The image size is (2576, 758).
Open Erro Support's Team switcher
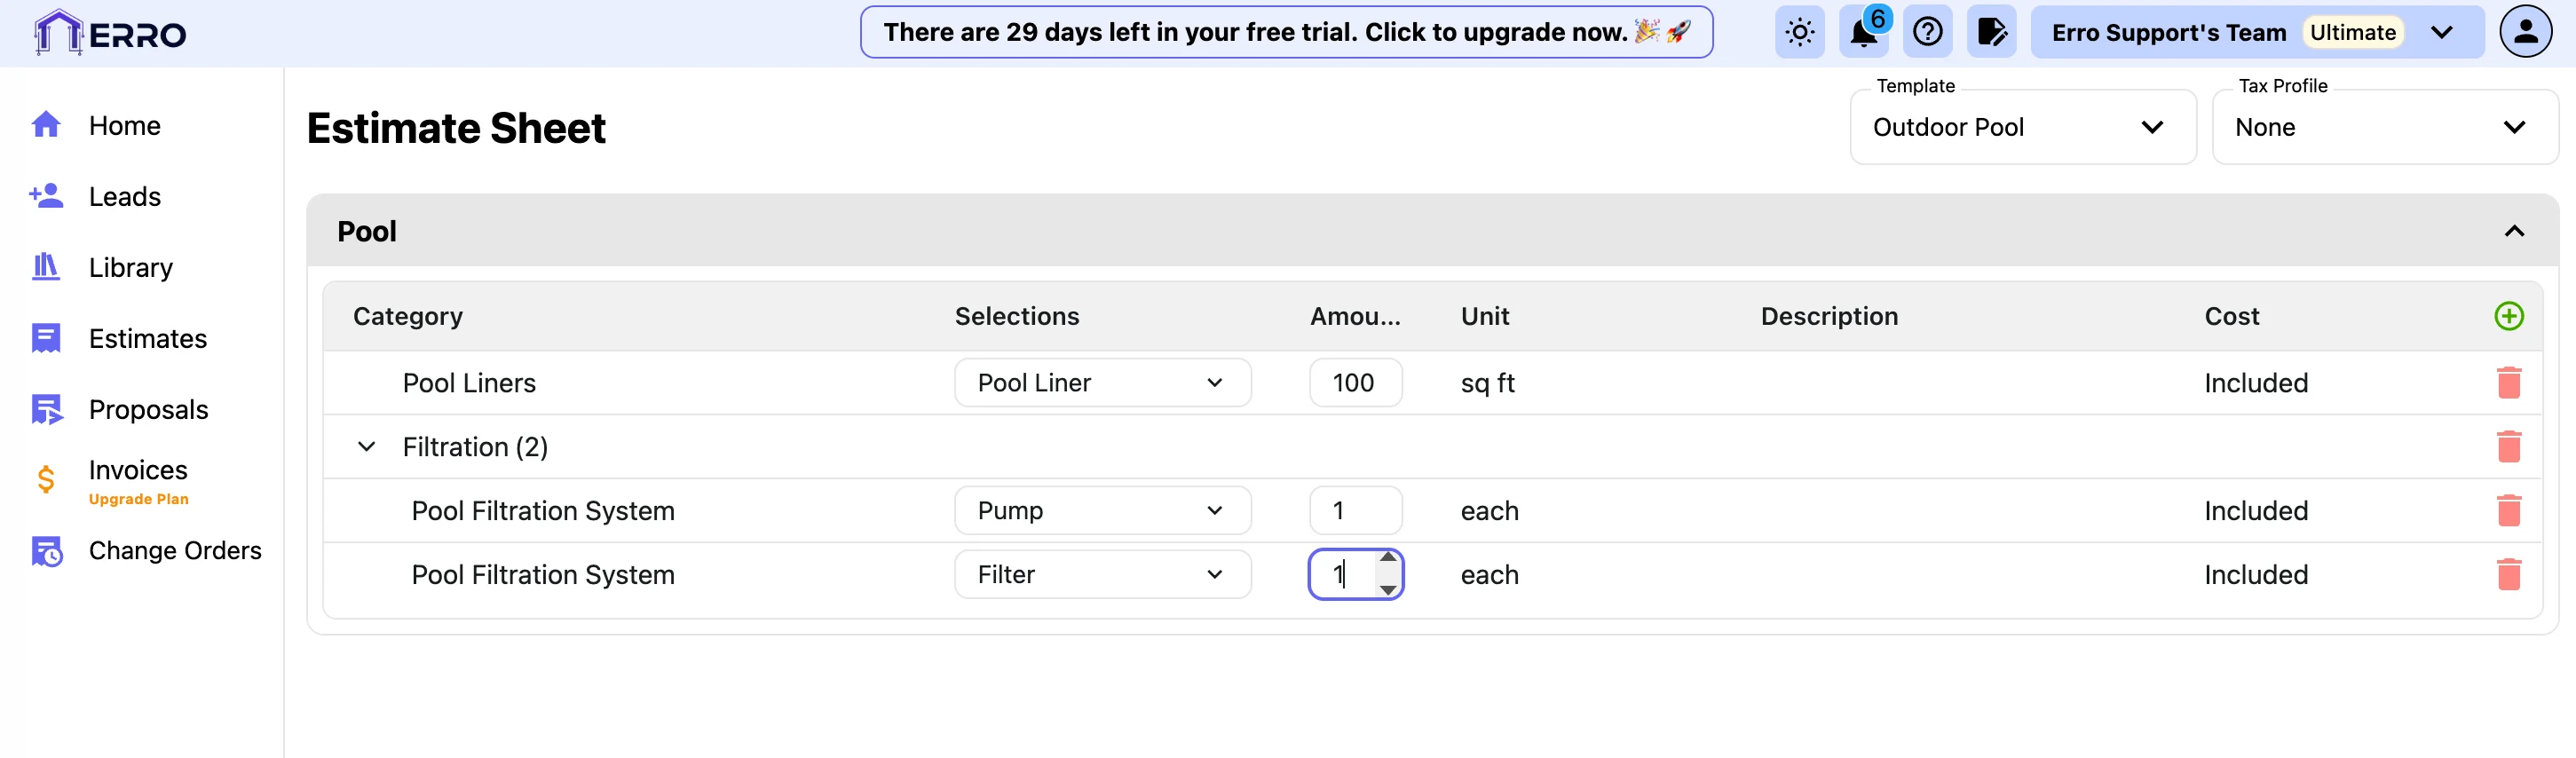point(2256,33)
